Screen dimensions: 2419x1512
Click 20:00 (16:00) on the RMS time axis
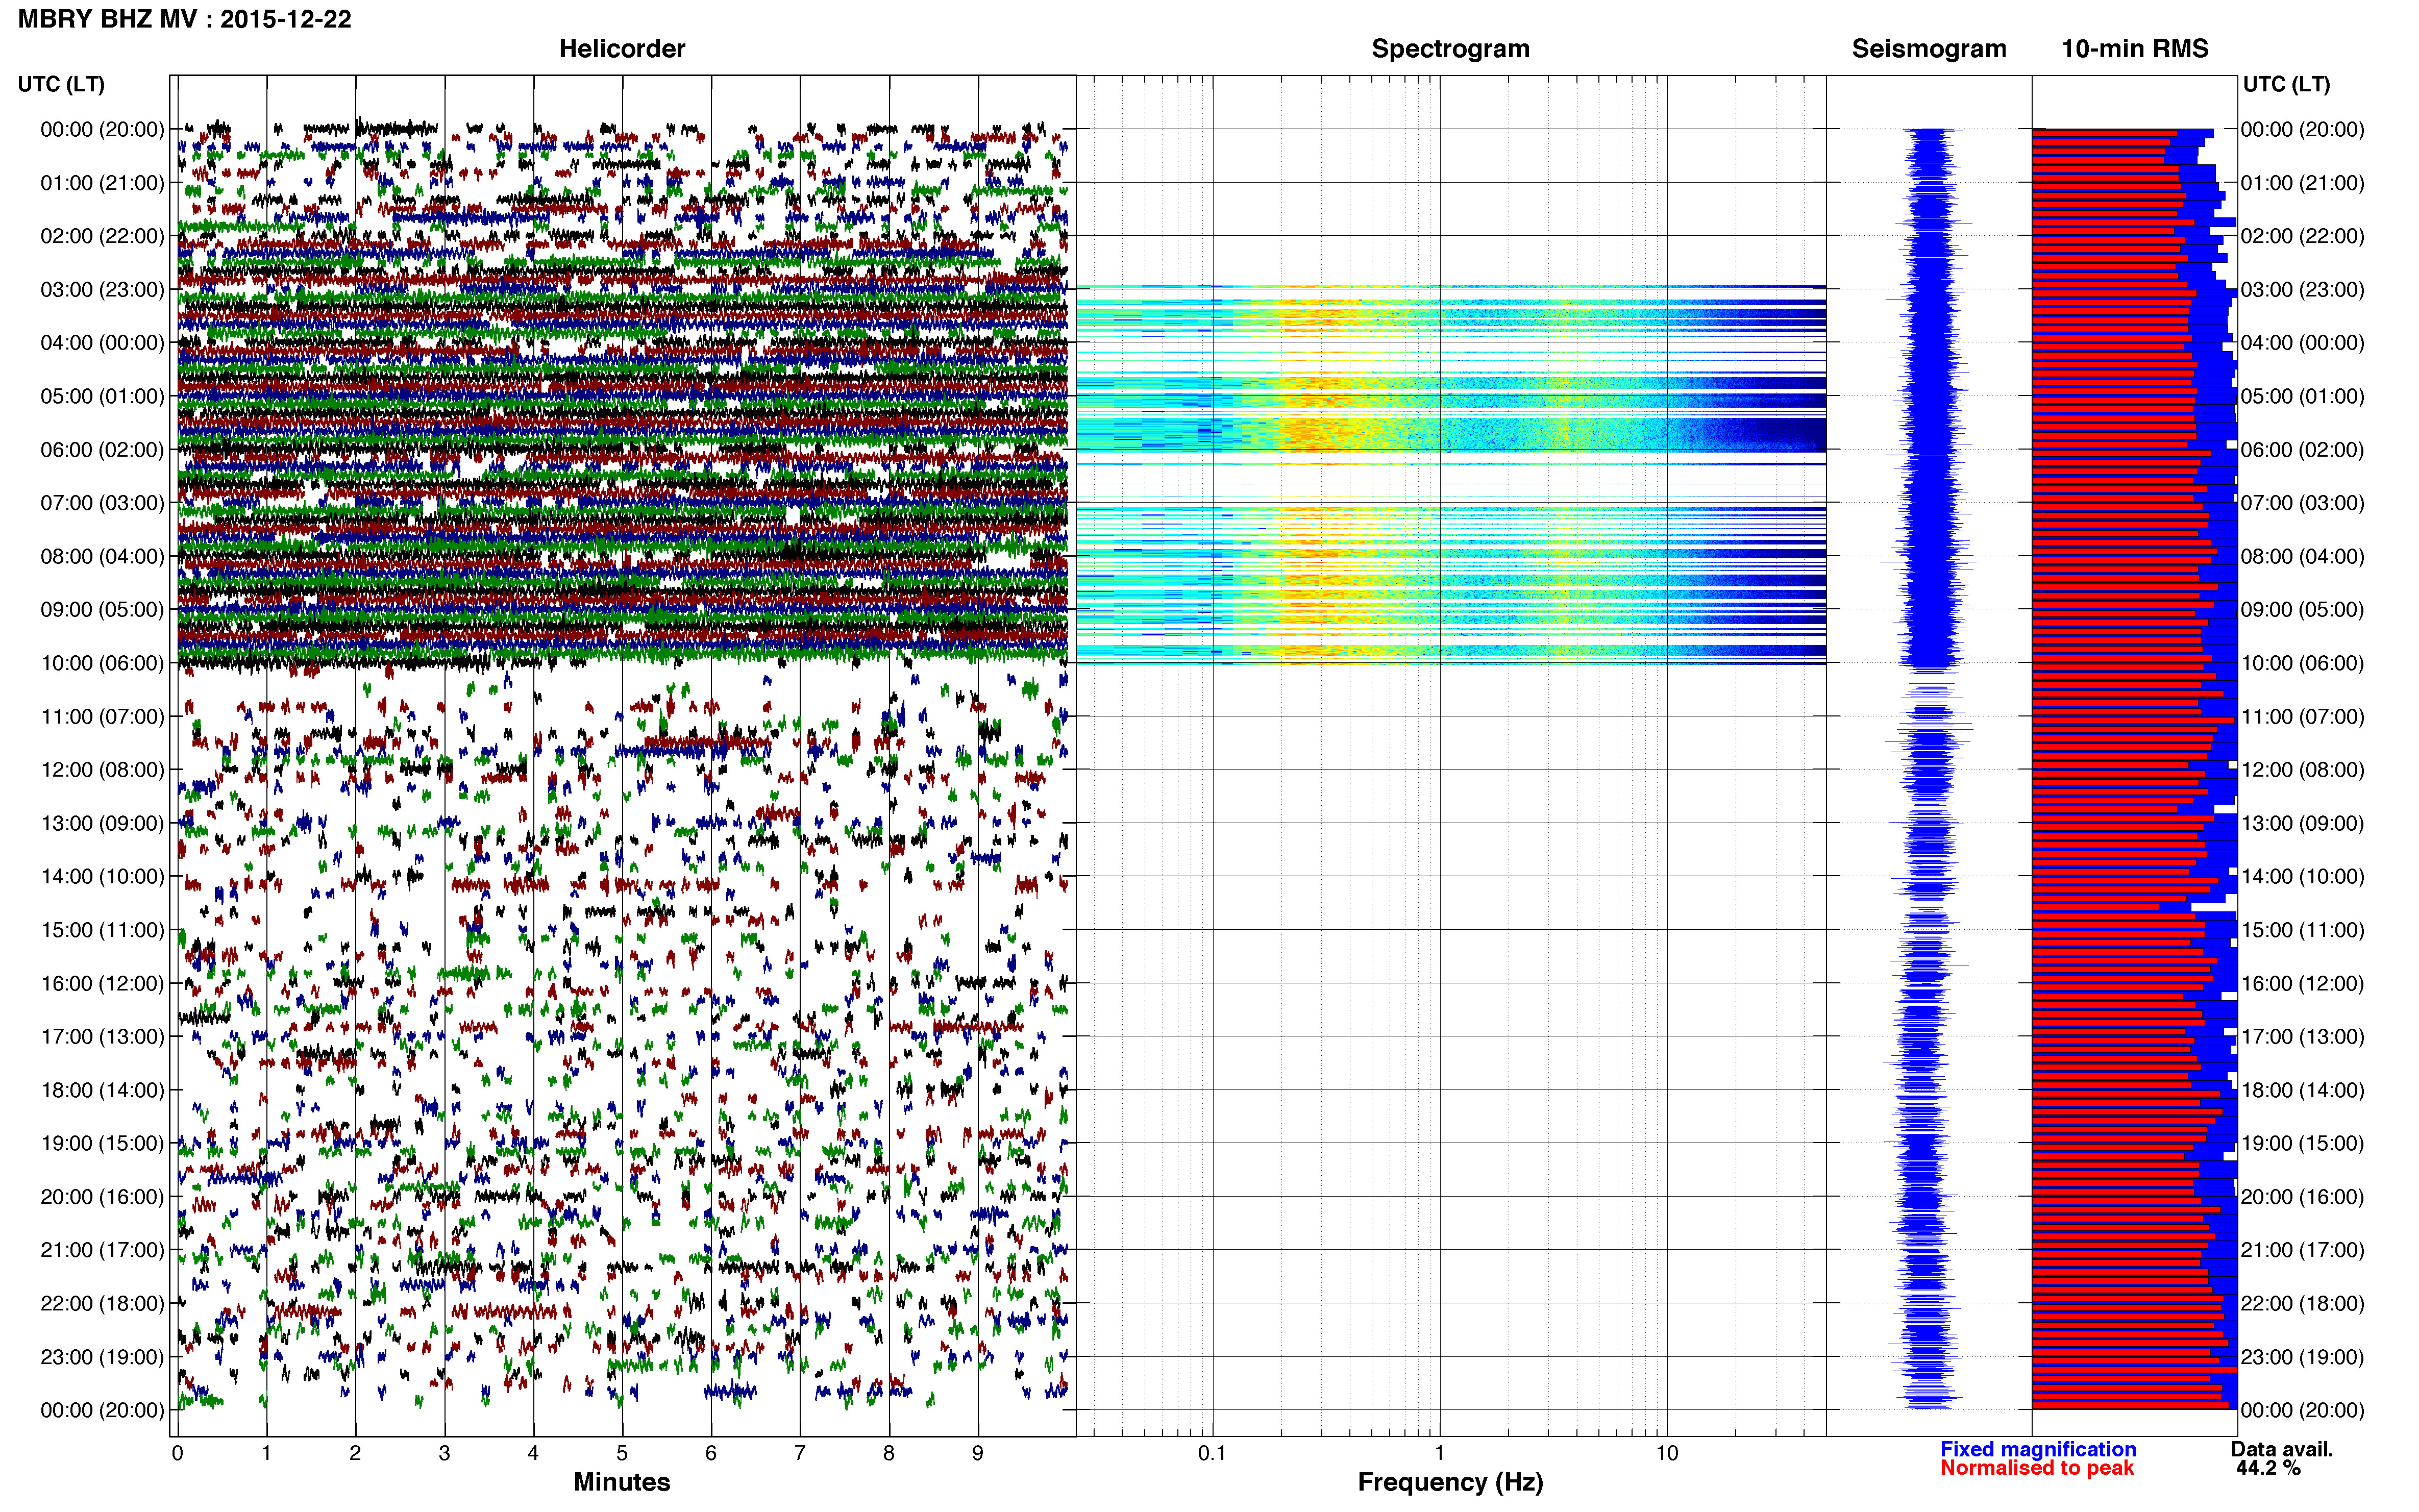2303,1197
